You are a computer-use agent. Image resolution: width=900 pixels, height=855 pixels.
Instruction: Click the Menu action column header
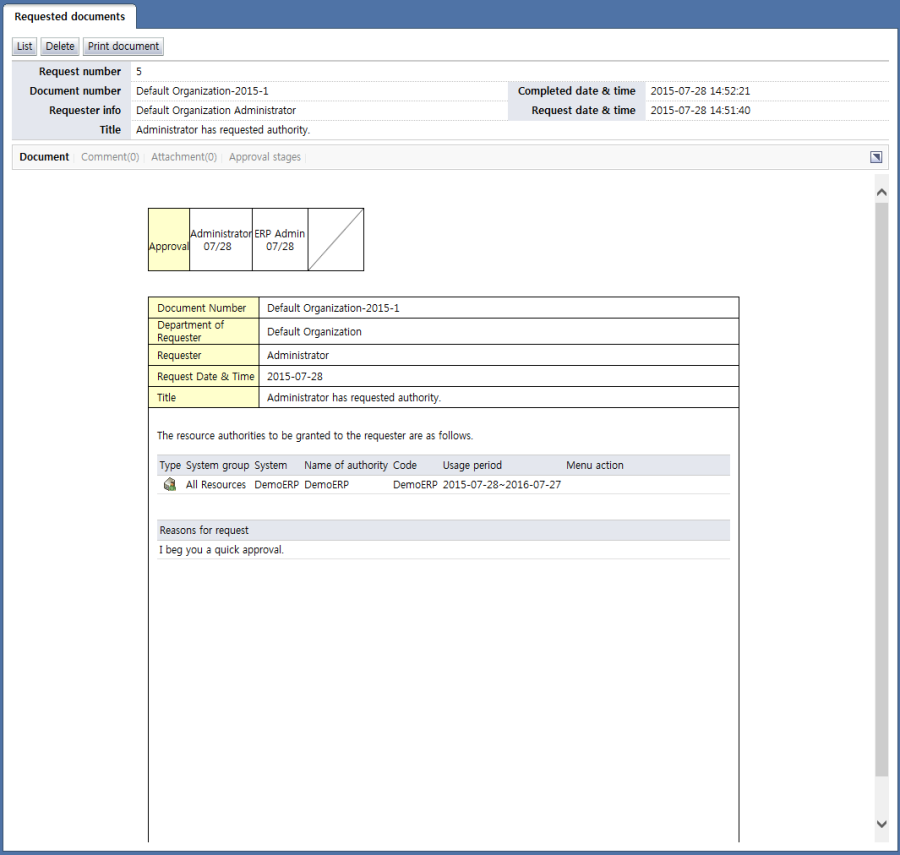click(x=595, y=465)
